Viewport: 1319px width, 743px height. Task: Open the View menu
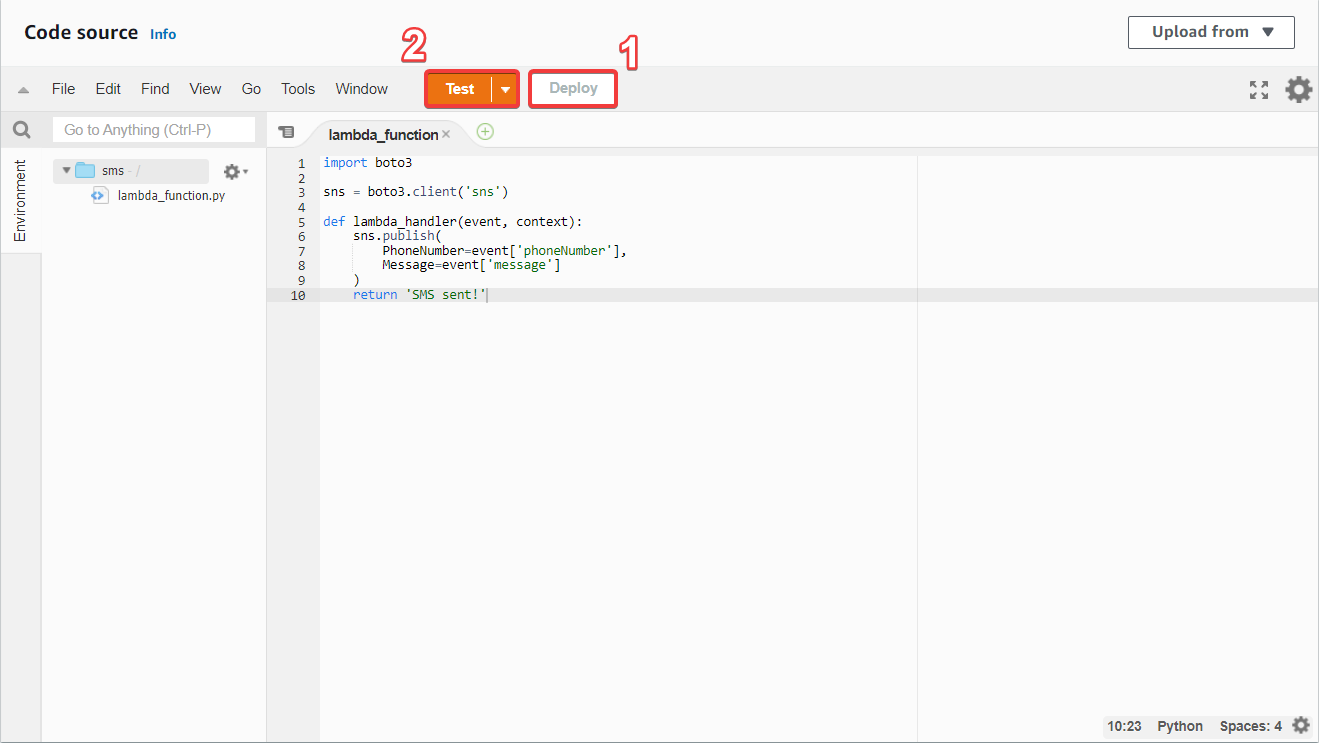point(205,89)
